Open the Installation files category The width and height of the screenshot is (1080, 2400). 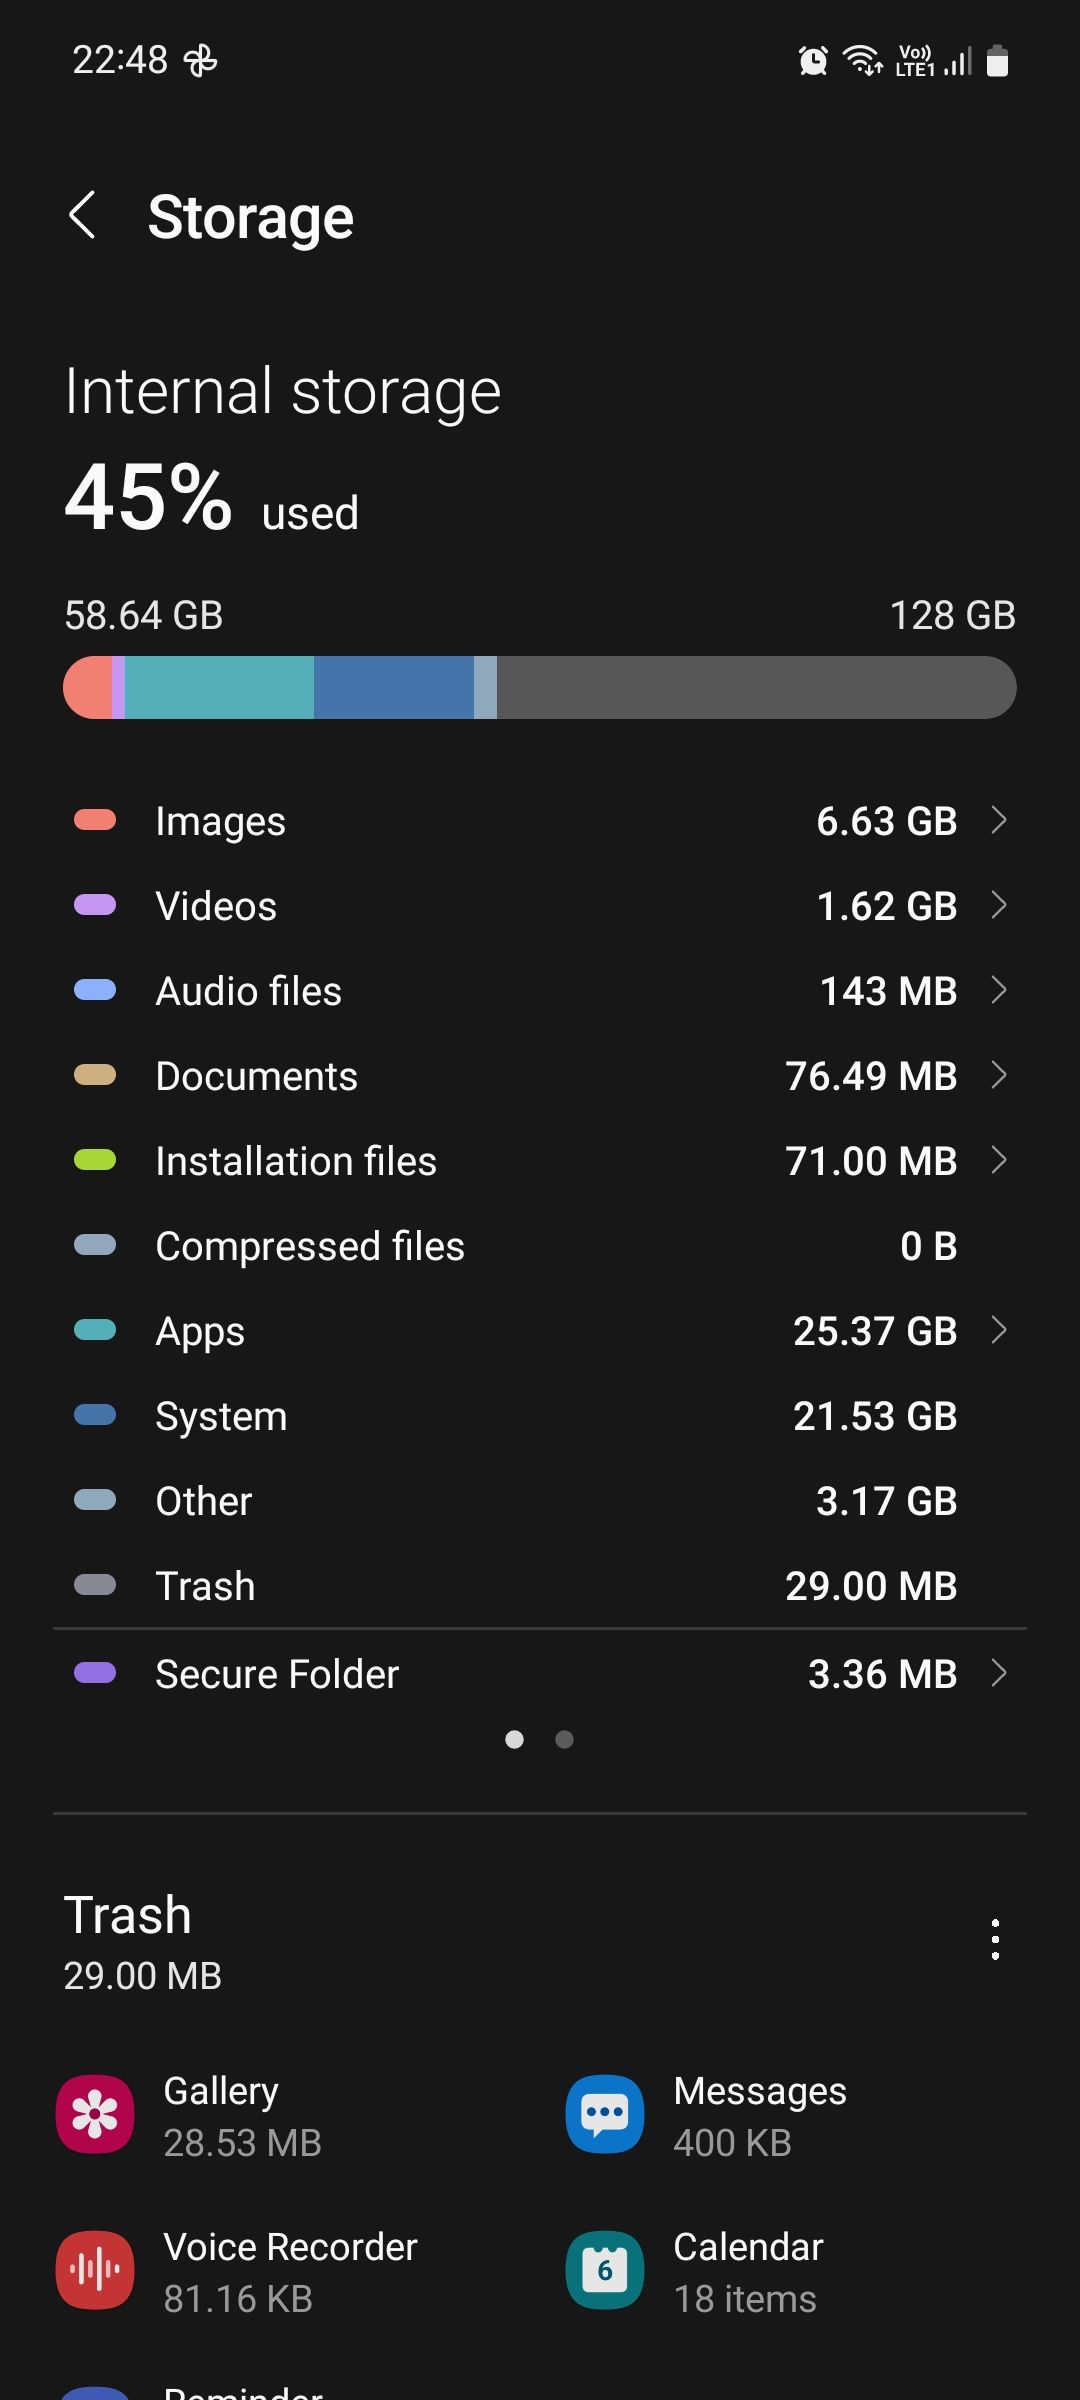tap(296, 1161)
